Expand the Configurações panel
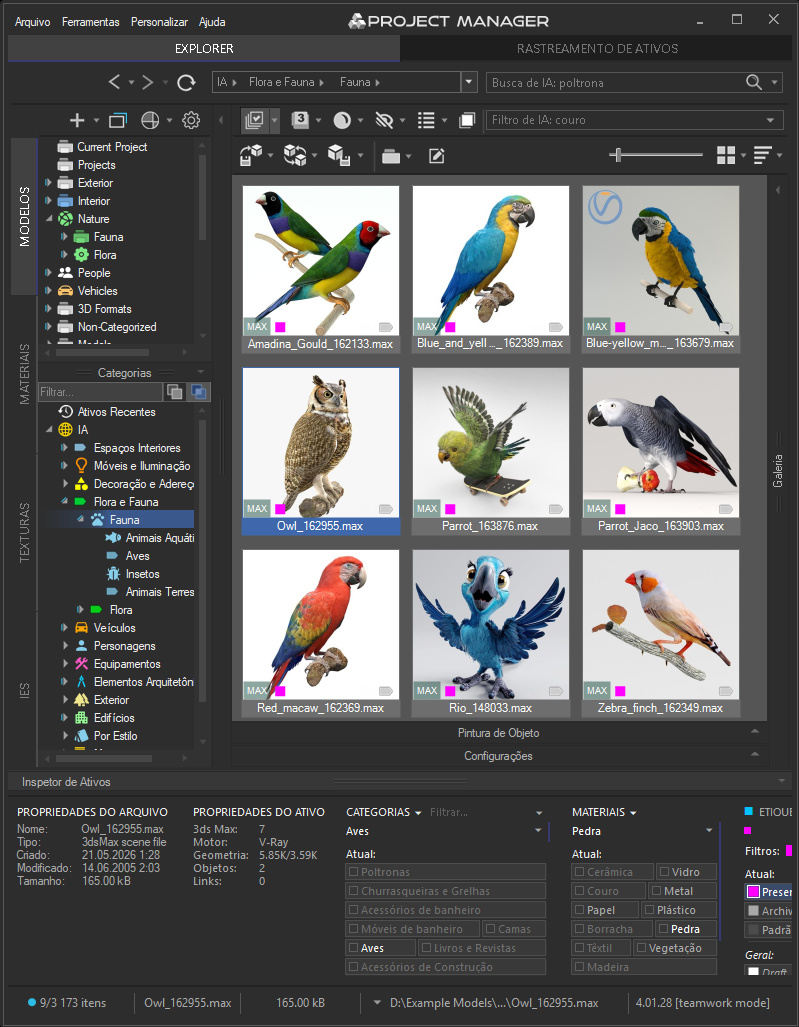 coord(498,755)
